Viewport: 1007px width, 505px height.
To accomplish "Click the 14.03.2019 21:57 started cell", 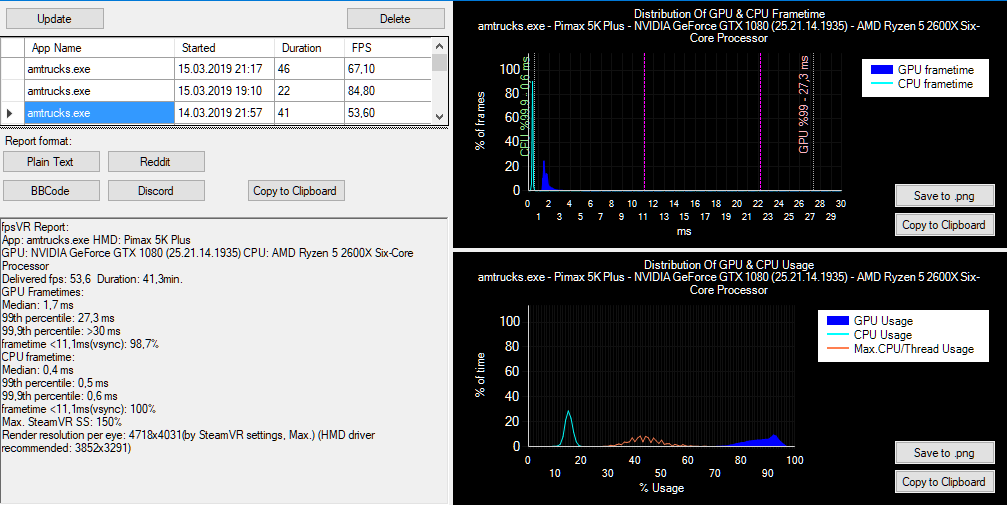I will tap(224, 112).
